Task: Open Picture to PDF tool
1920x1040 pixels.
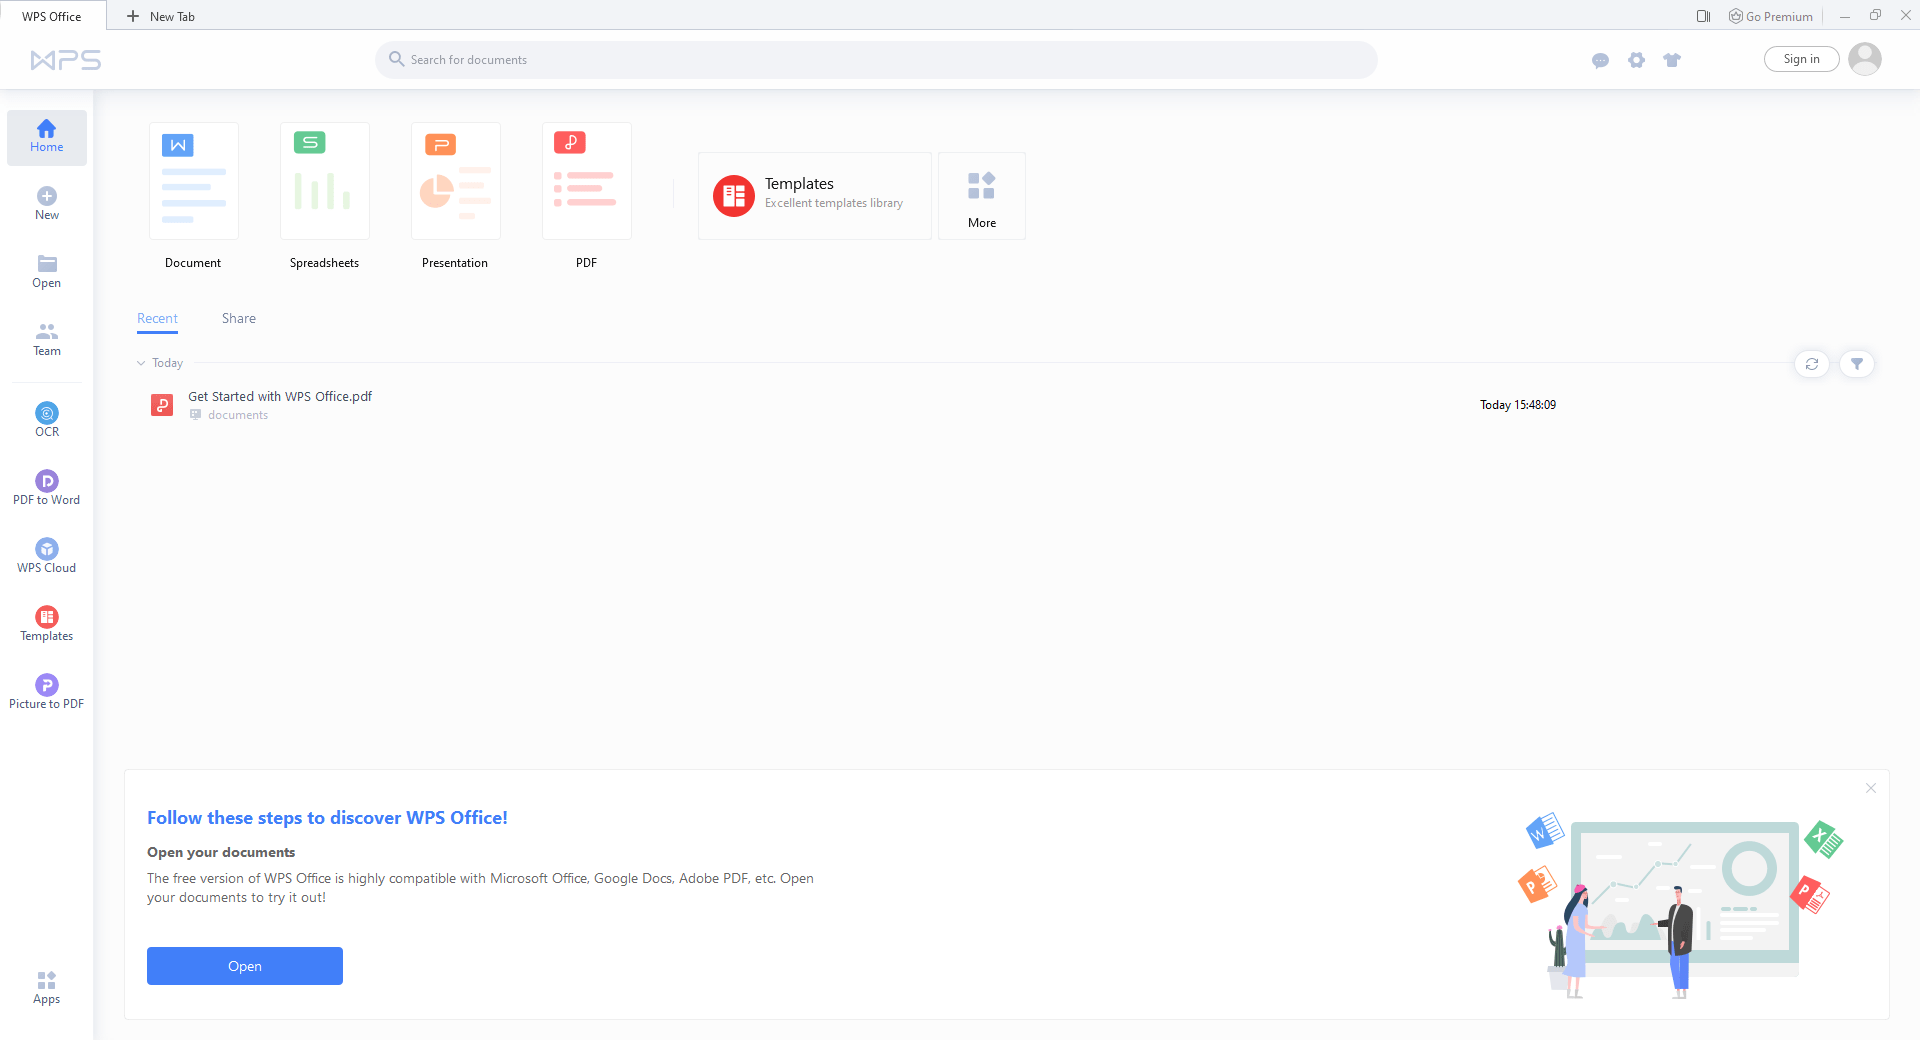Action: [x=47, y=691]
